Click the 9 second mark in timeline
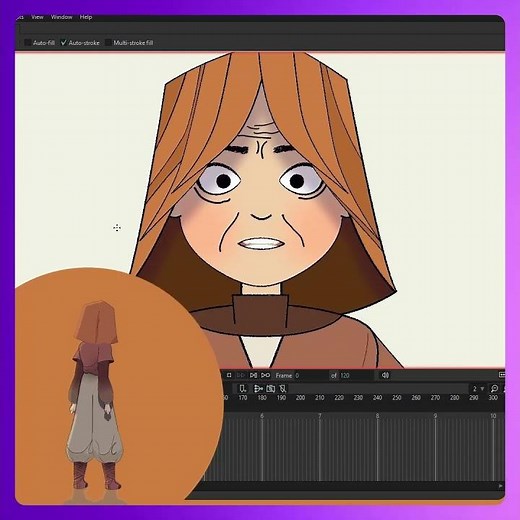Screen dimensions: 520x520 tap(435, 416)
